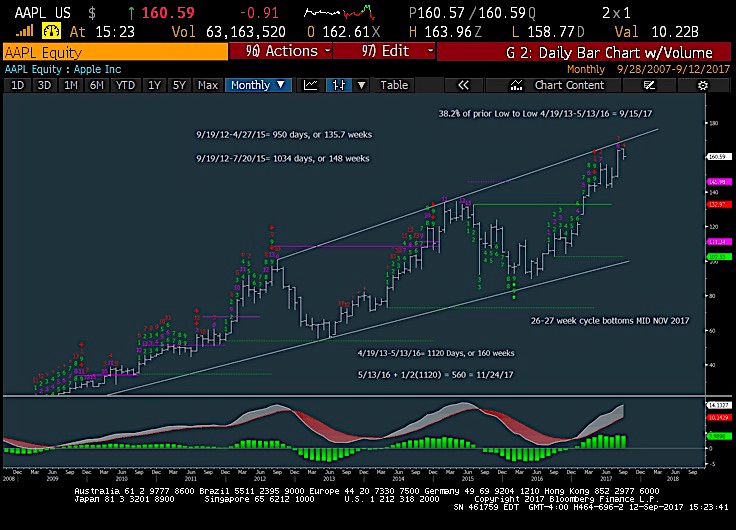Select the 1D range tab

[x=17, y=85]
